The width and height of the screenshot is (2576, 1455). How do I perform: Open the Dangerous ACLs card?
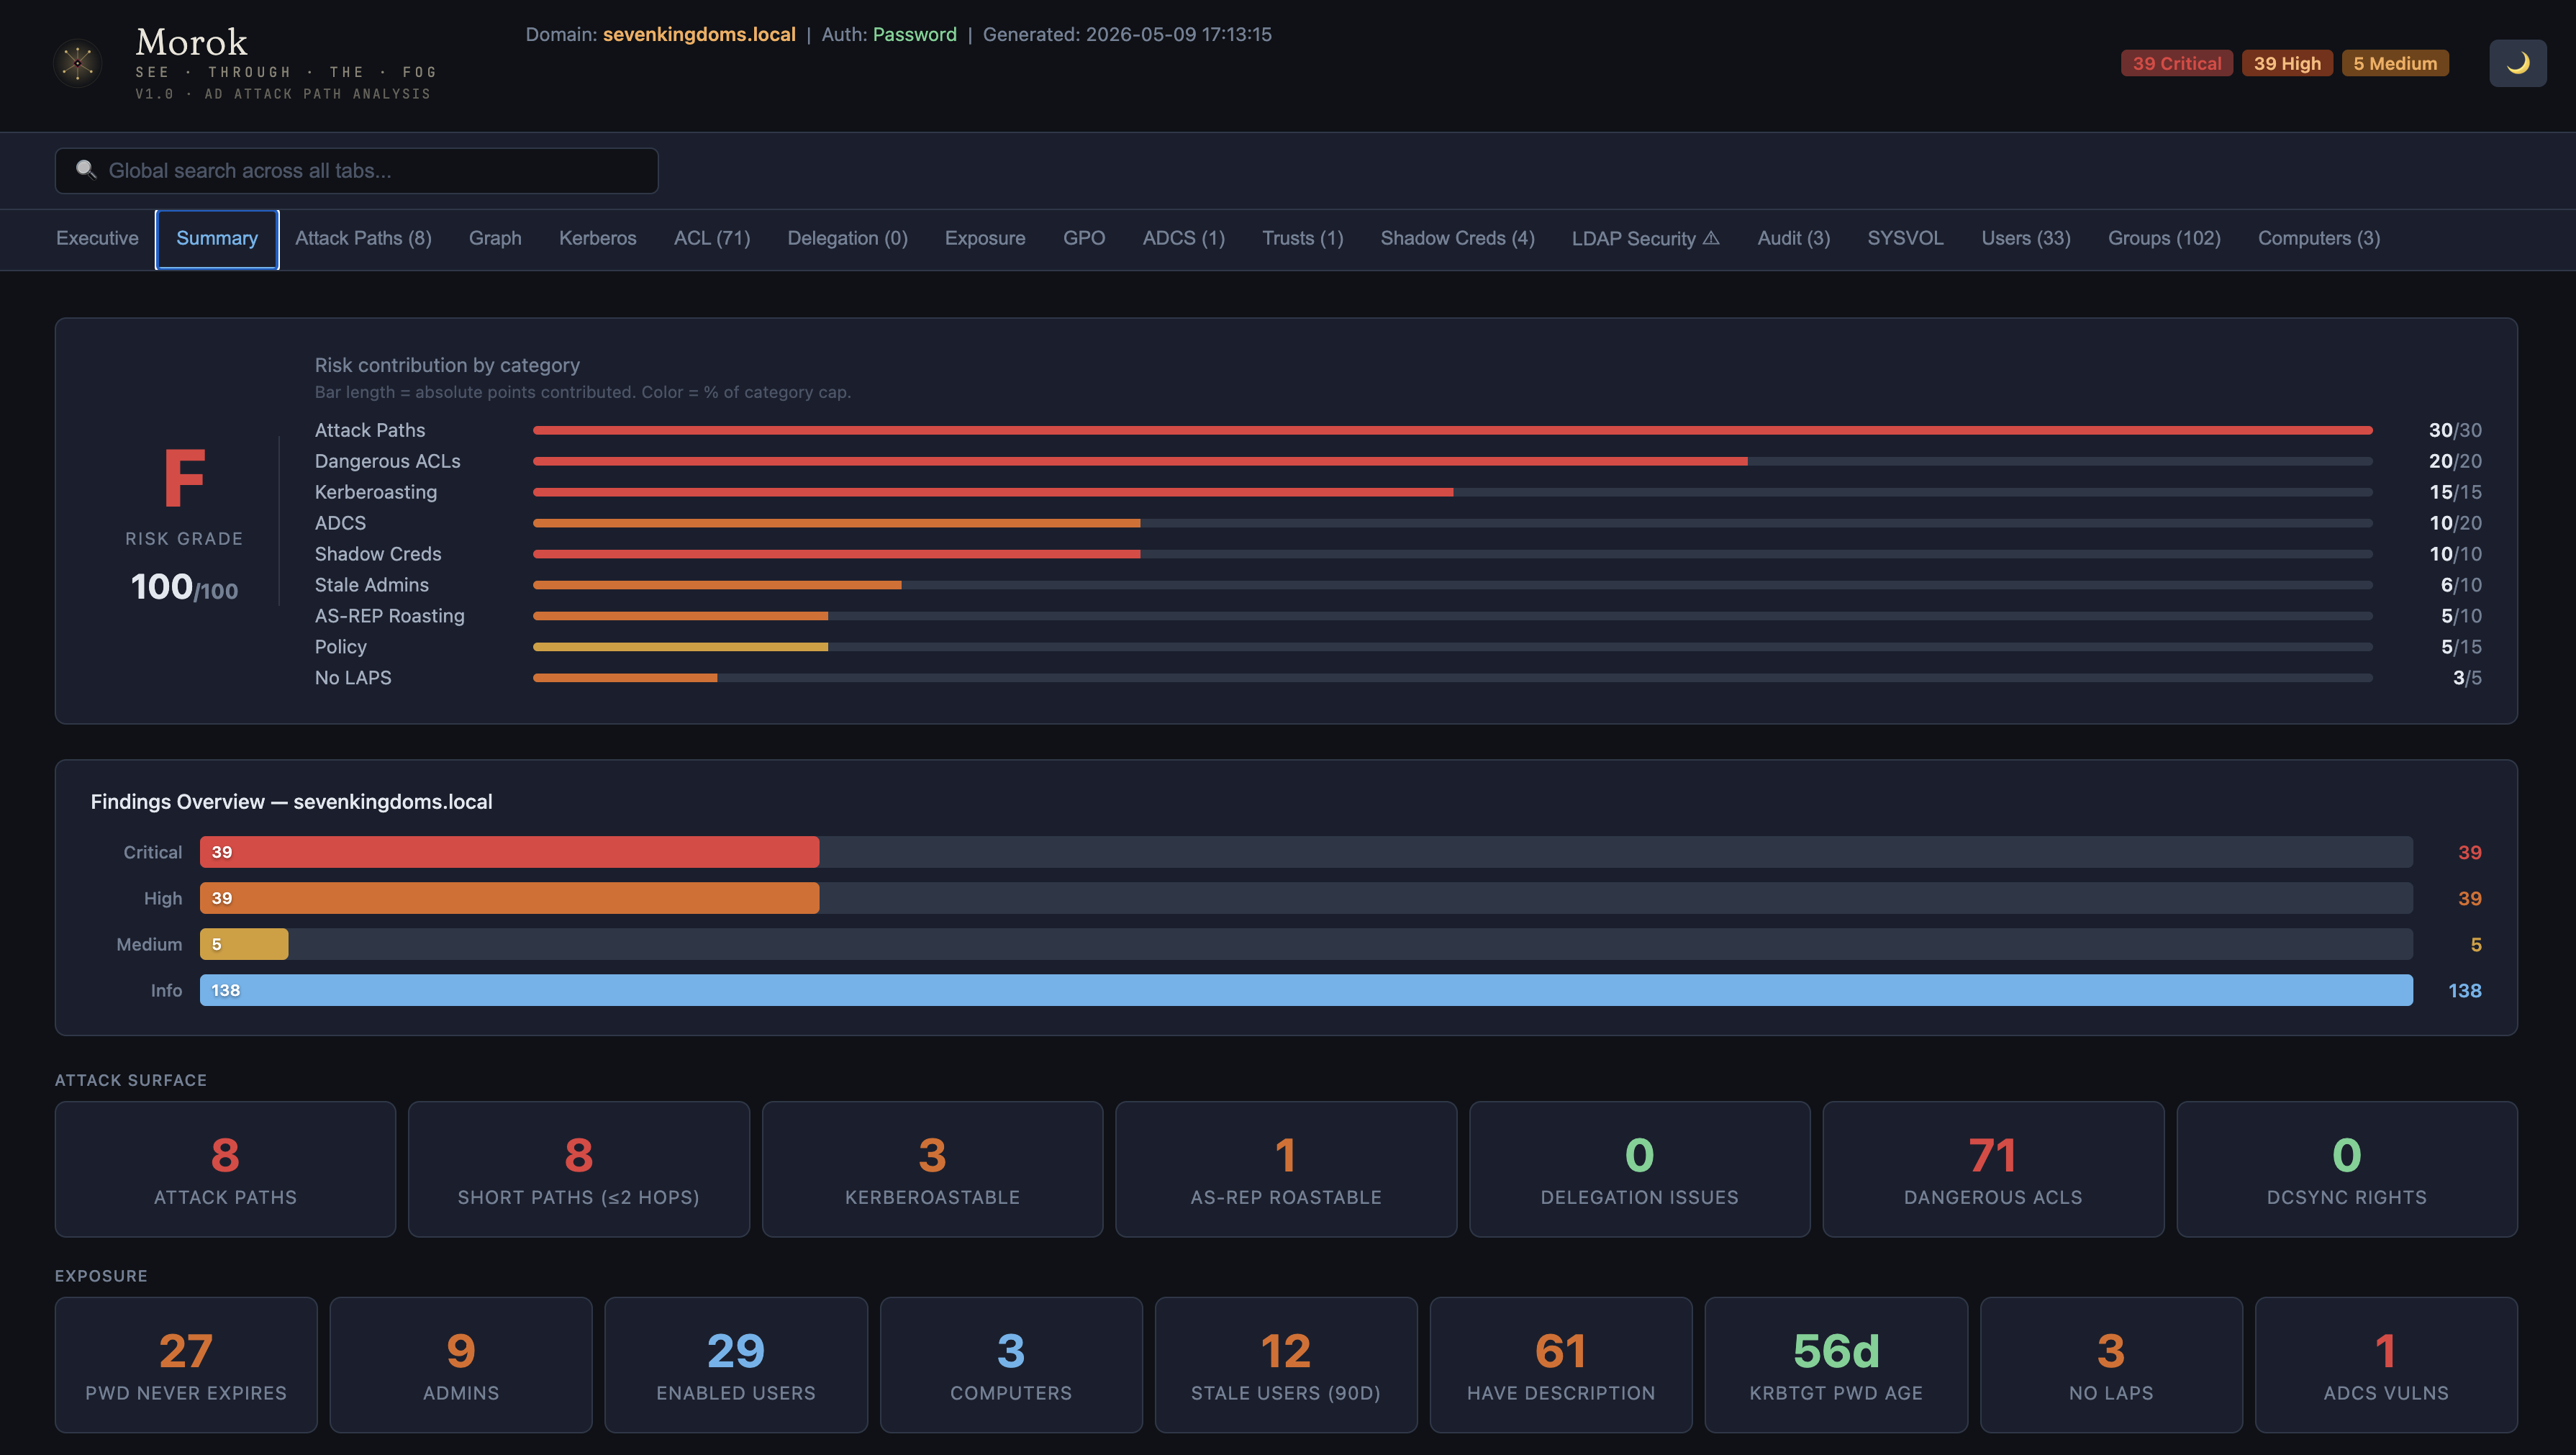(1993, 1169)
